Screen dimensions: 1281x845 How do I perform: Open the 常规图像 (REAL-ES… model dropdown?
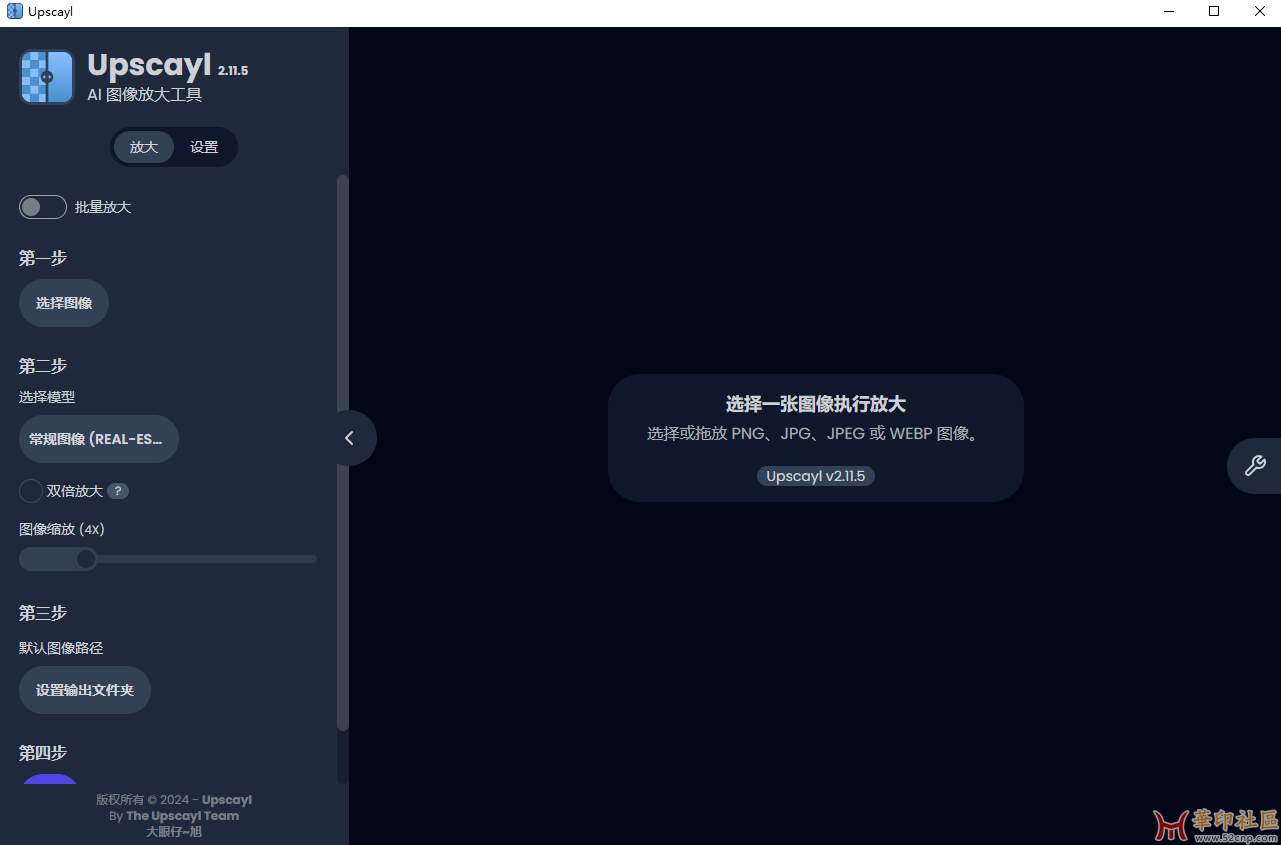[99, 439]
